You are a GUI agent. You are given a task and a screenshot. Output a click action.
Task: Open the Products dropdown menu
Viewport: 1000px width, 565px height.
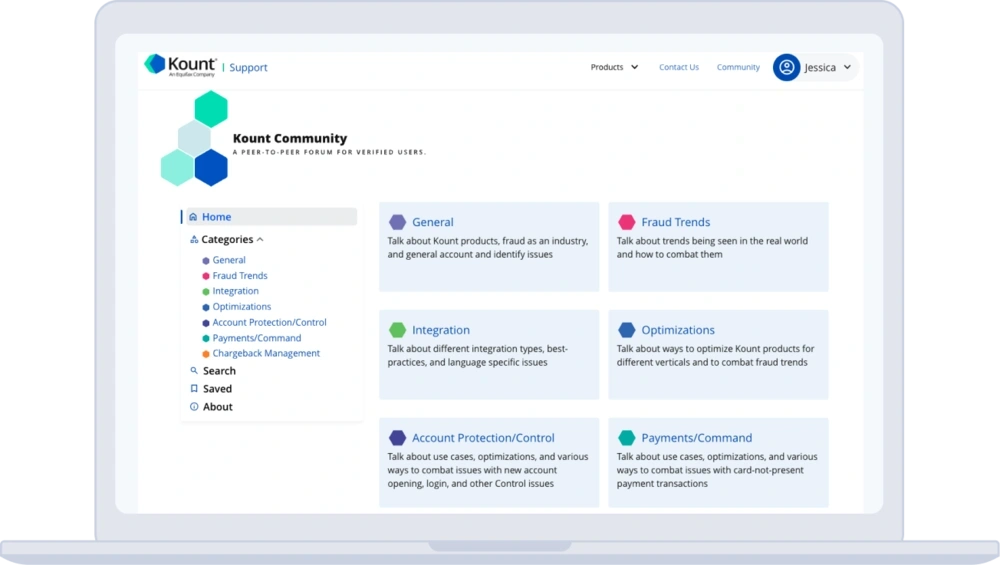point(614,67)
